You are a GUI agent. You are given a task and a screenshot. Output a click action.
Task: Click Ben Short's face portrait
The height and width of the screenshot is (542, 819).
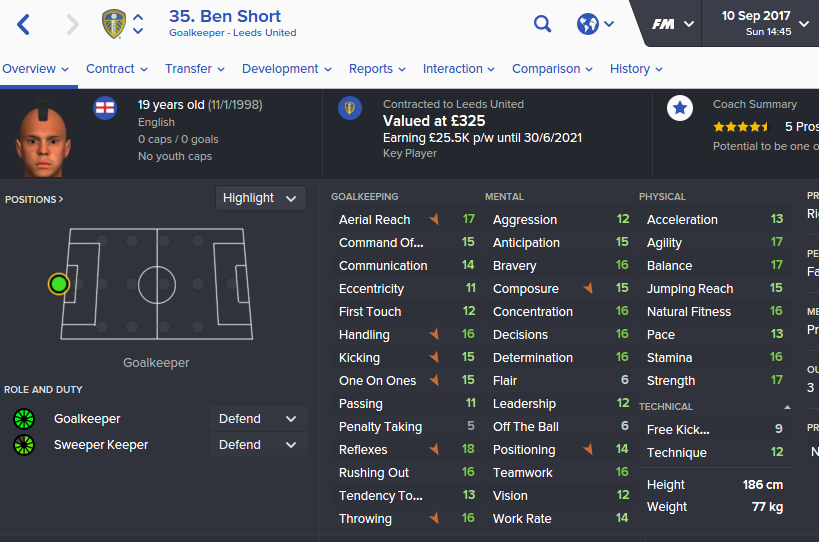click(x=43, y=138)
